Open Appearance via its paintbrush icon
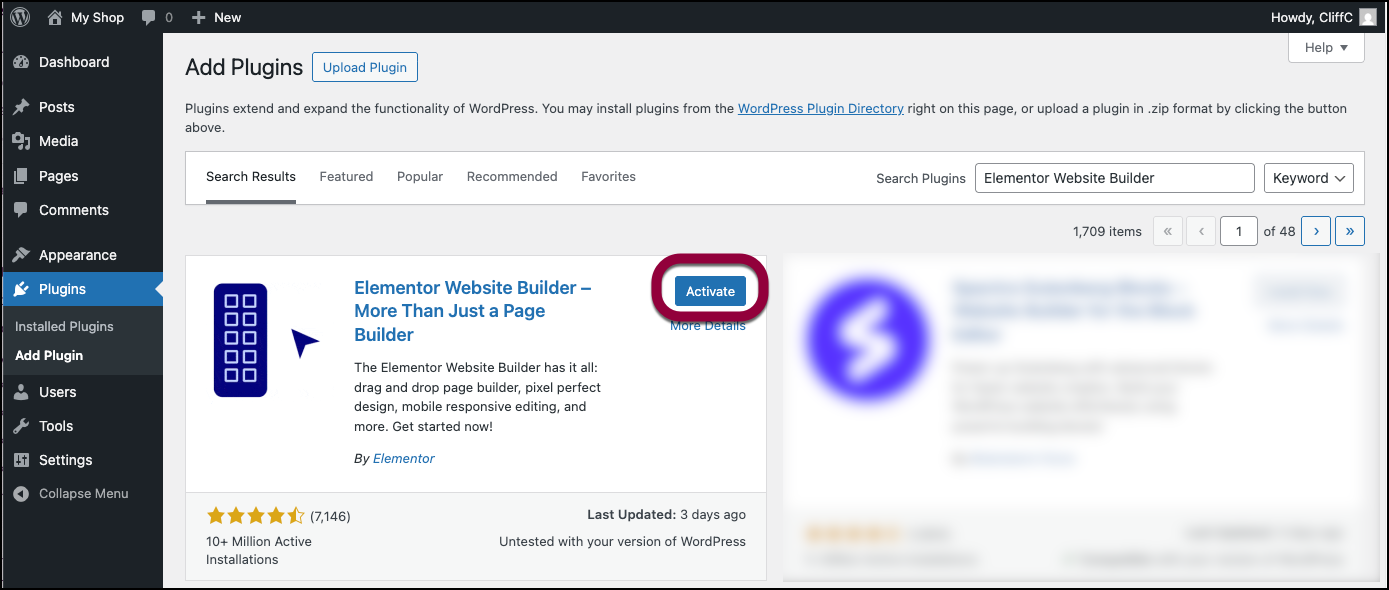The width and height of the screenshot is (1389, 590). 21,255
